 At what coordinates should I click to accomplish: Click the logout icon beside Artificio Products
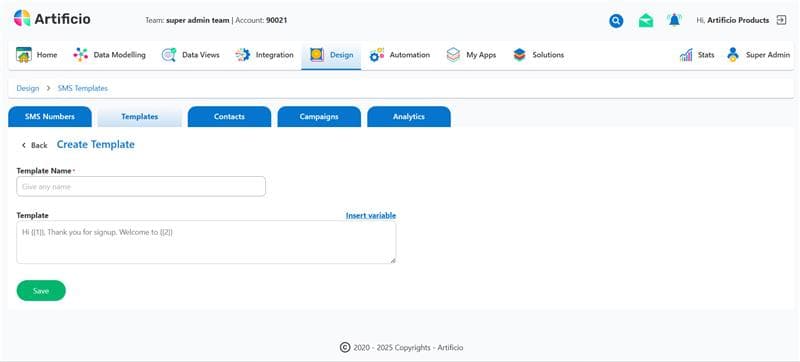pos(781,20)
